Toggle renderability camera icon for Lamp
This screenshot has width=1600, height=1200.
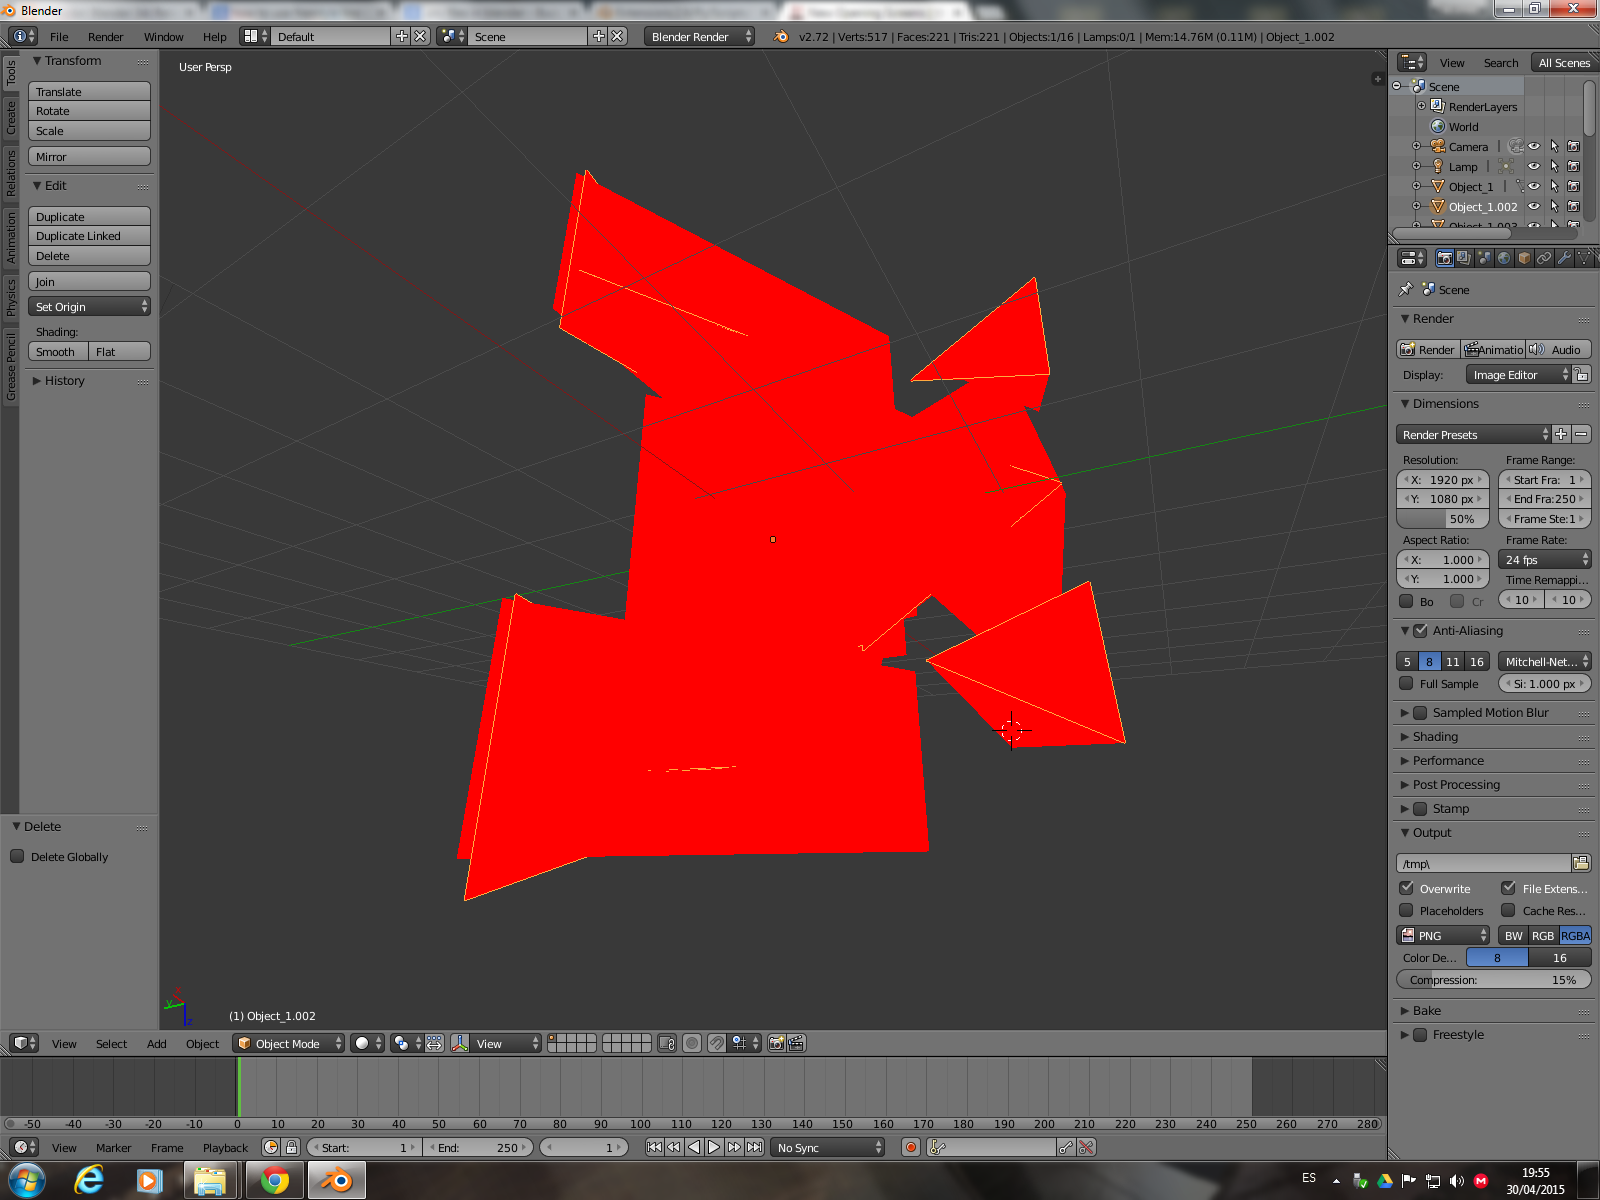click(1573, 166)
